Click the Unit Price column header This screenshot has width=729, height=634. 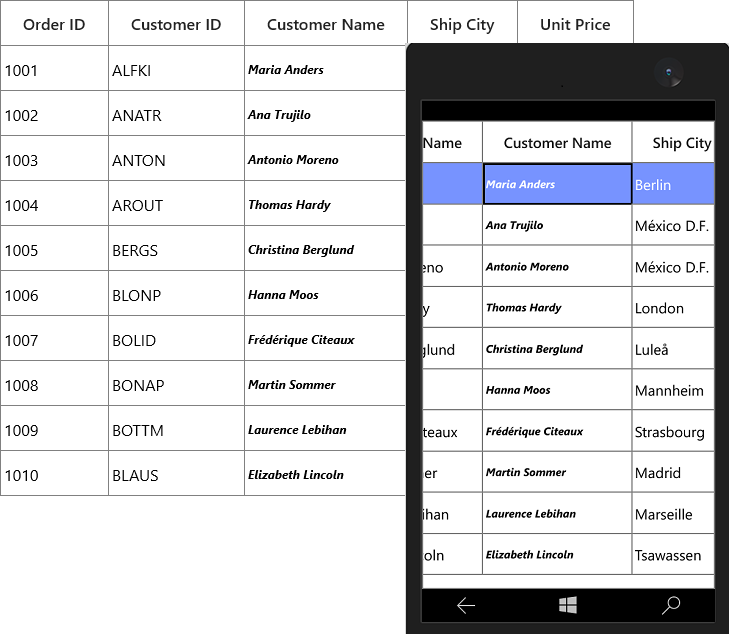(575, 24)
